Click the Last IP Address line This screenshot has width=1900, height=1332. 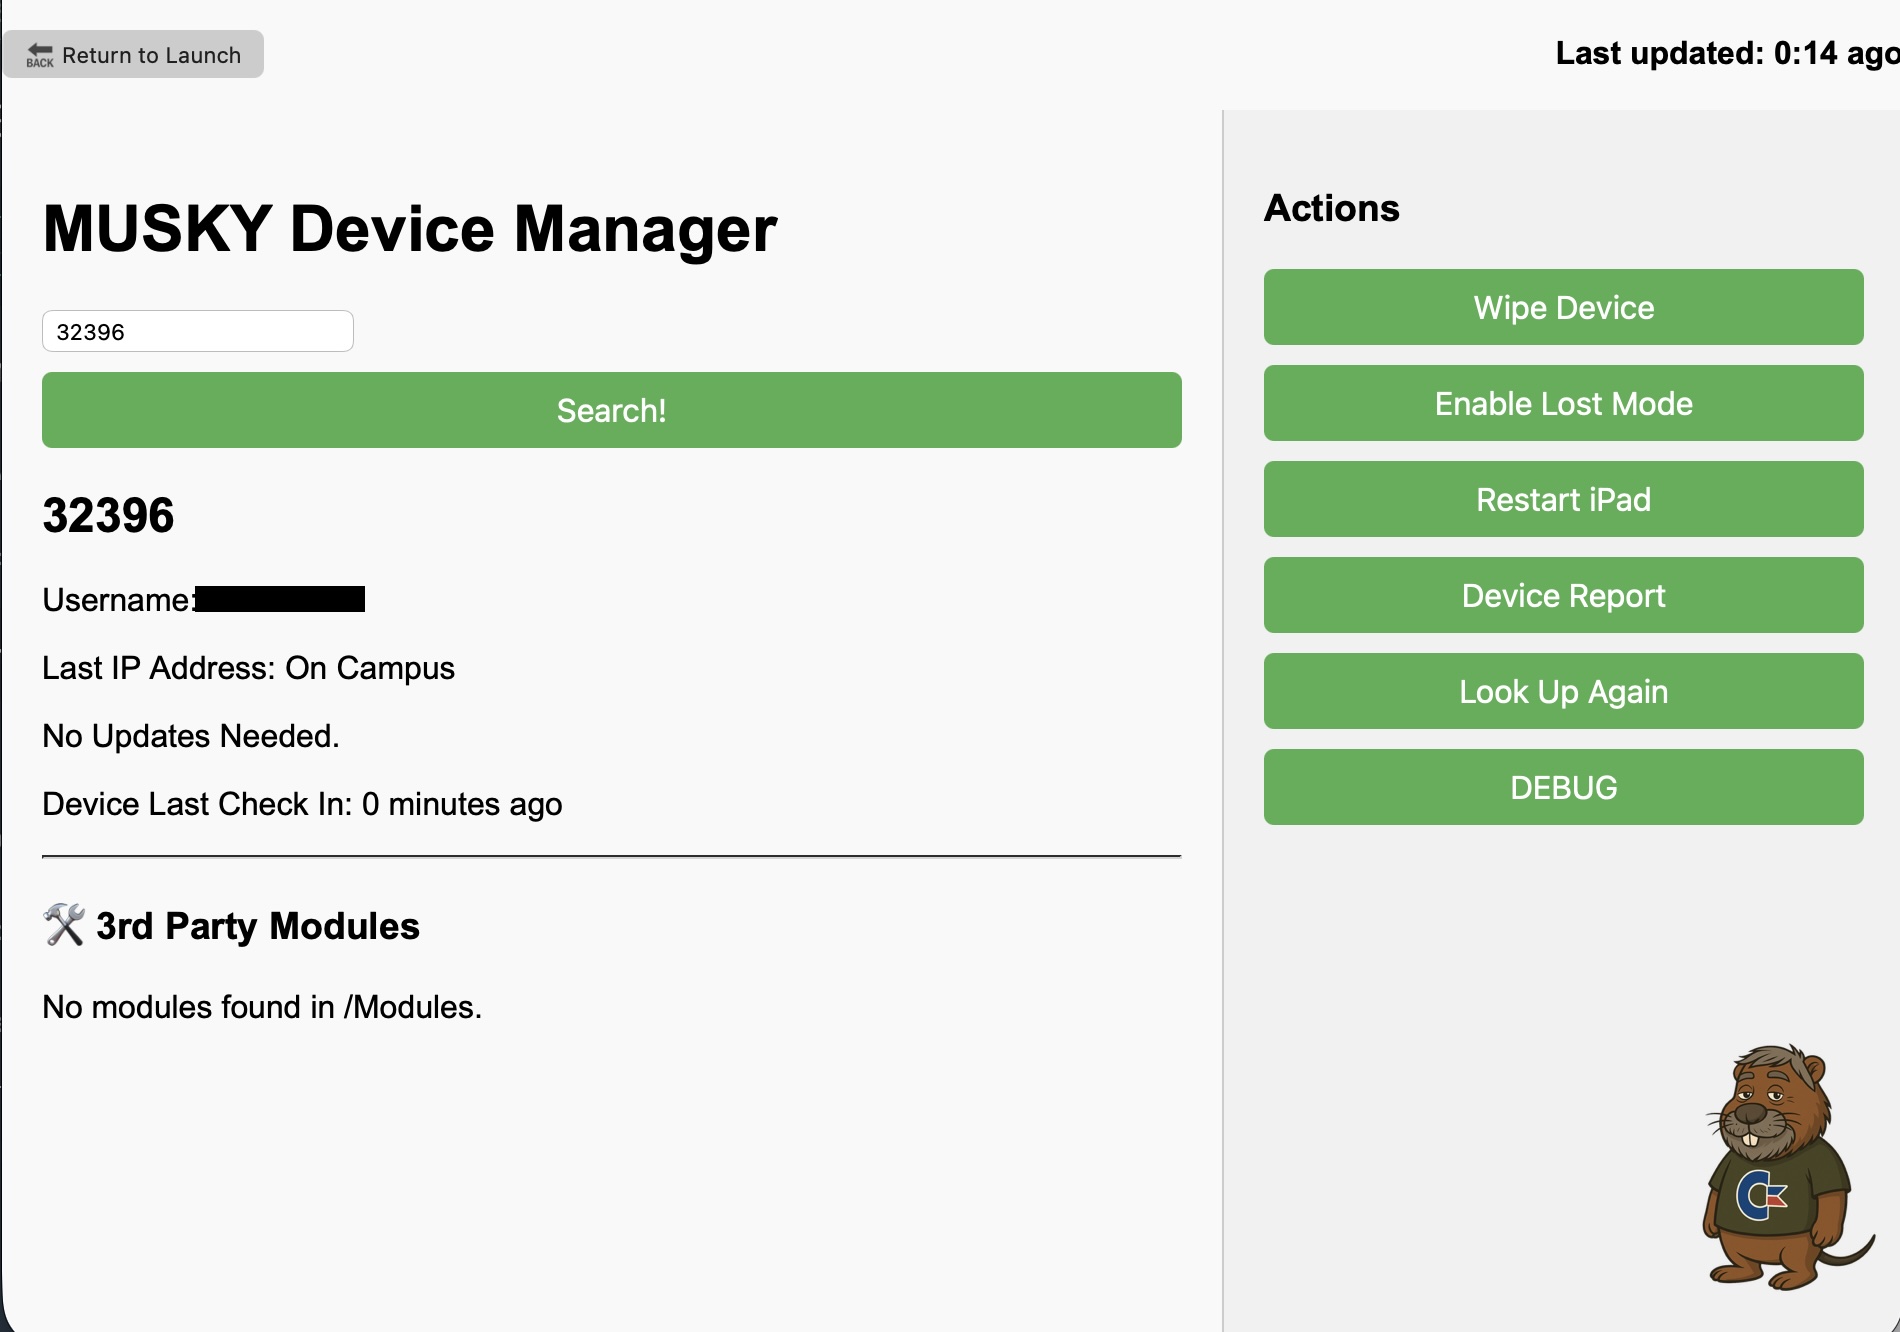248,668
